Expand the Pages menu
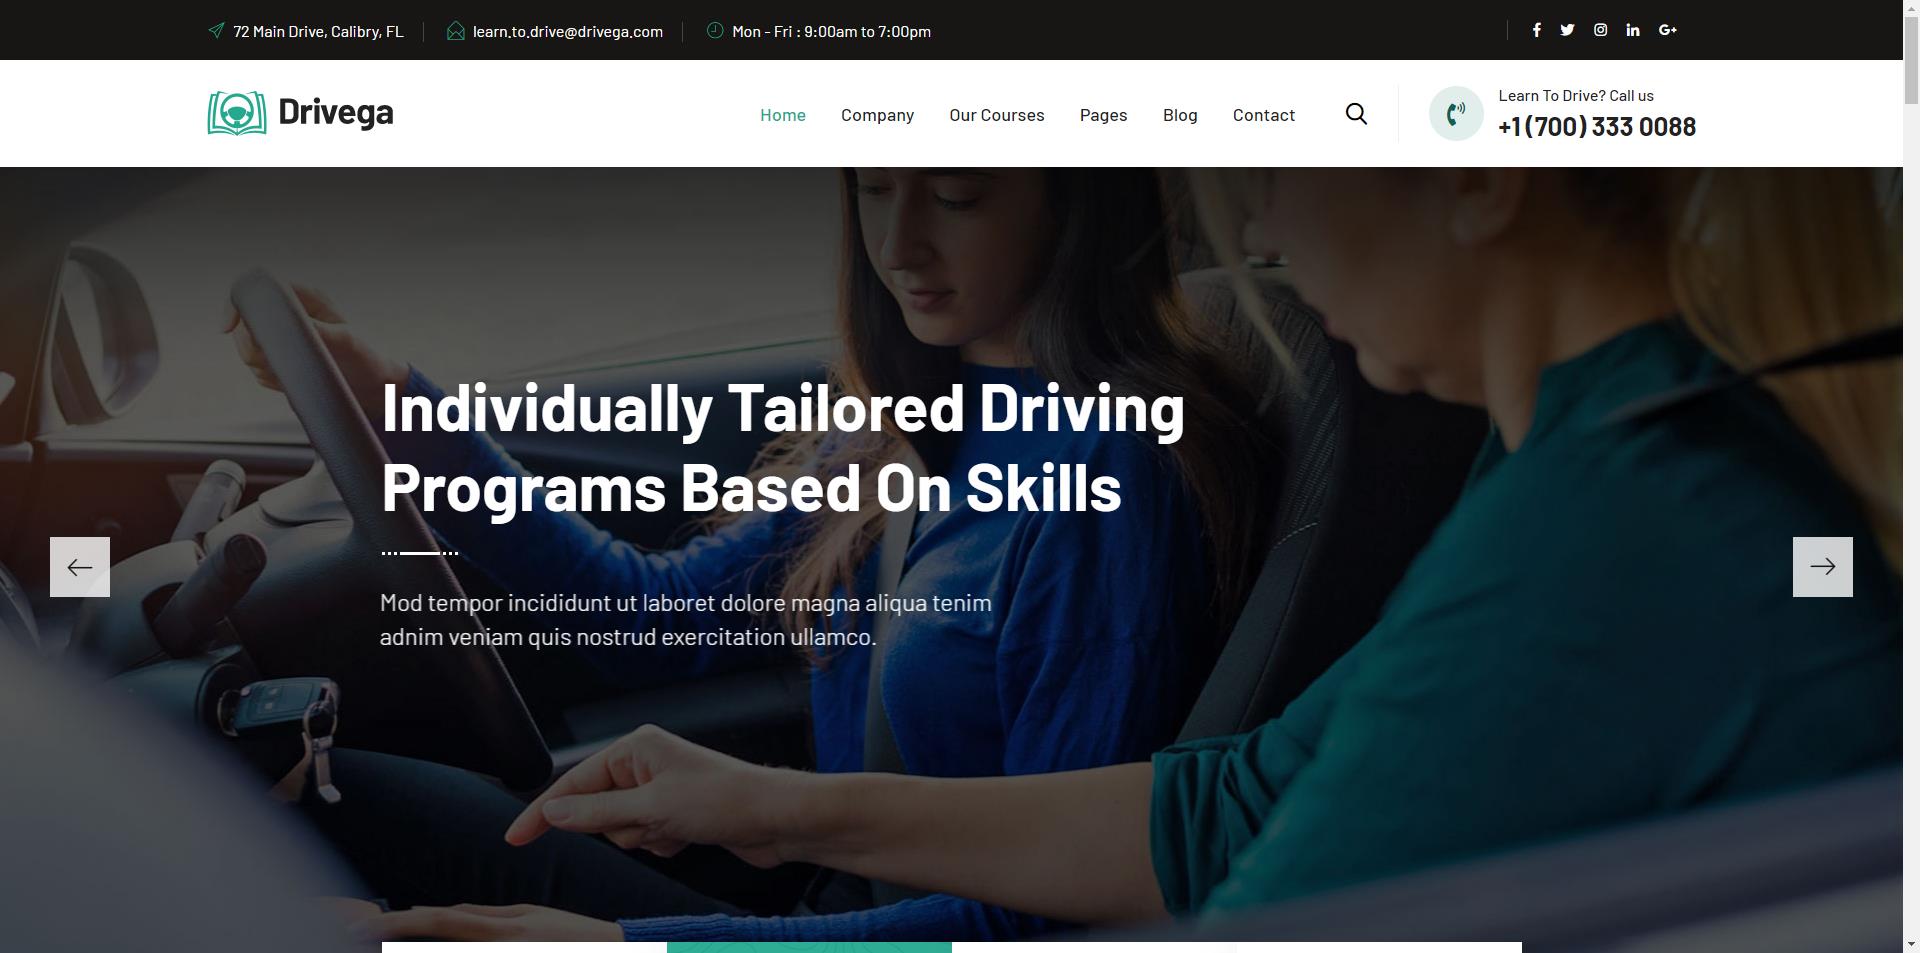Viewport: 1920px width, 953px height. pos(1103,115)
